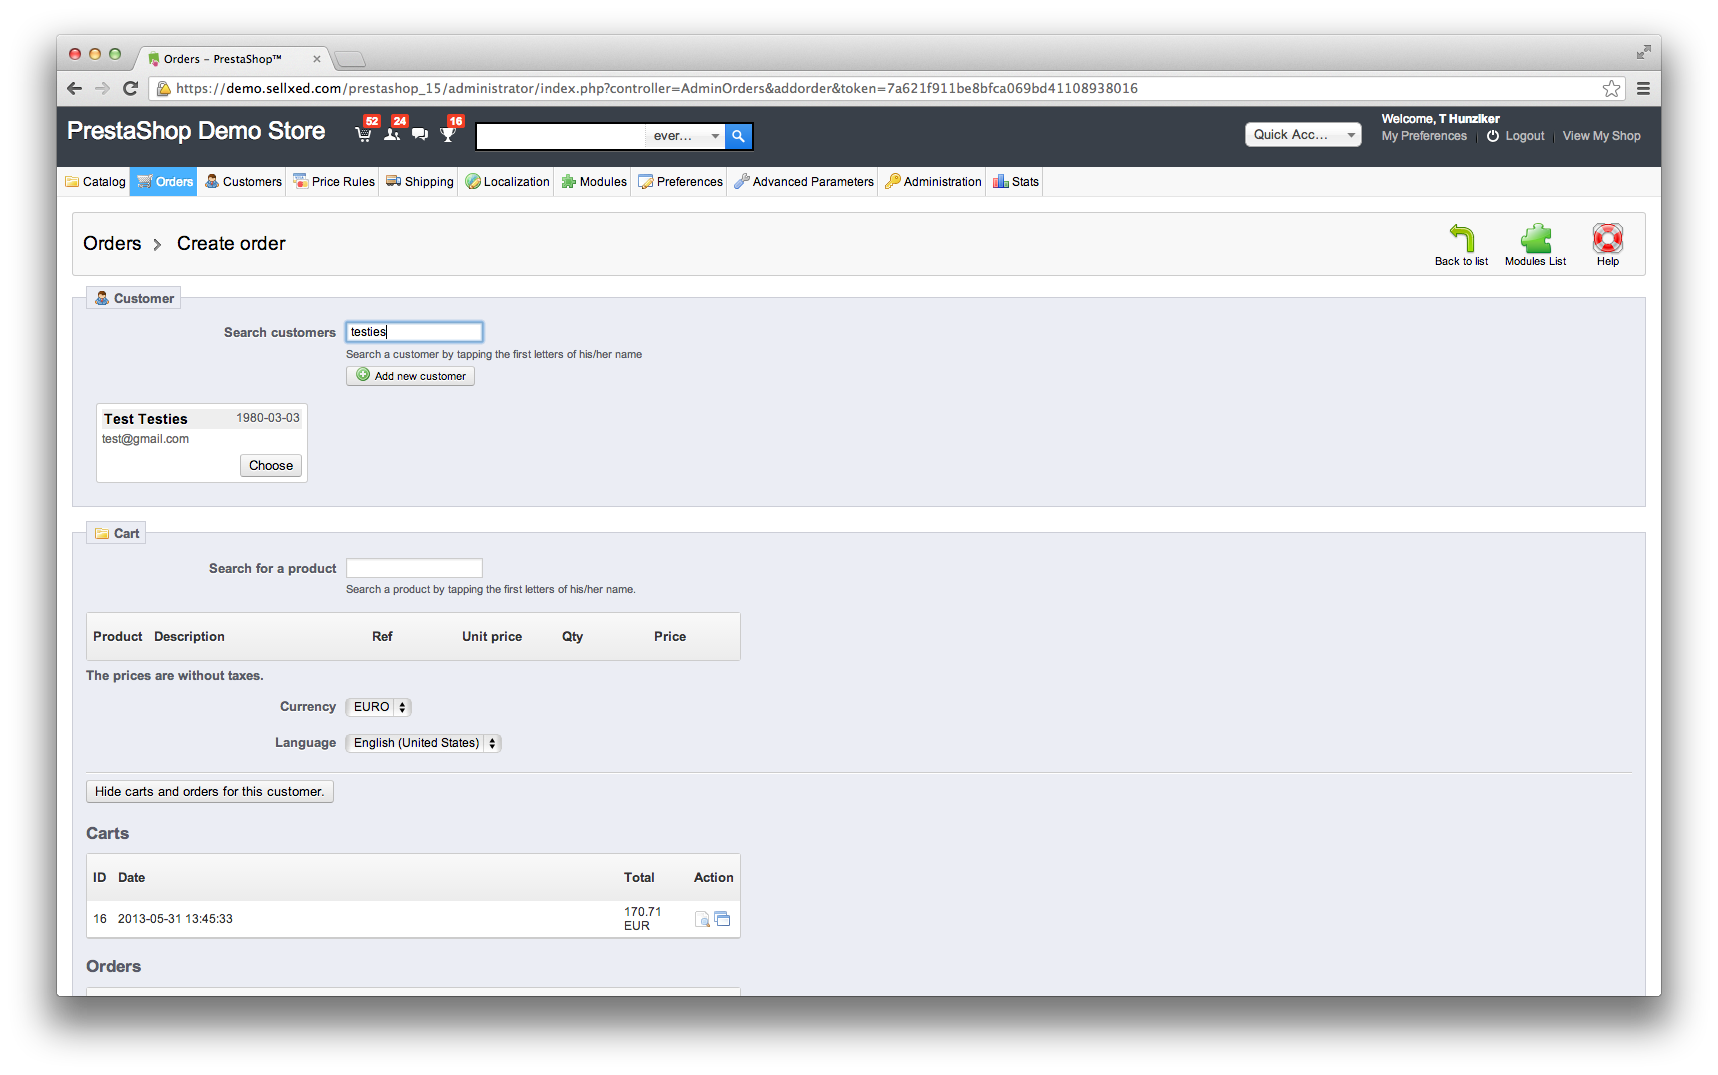The image size is (1718, 1075).
Task: Open the orders cart notification icon
Action: coord(364,134)
